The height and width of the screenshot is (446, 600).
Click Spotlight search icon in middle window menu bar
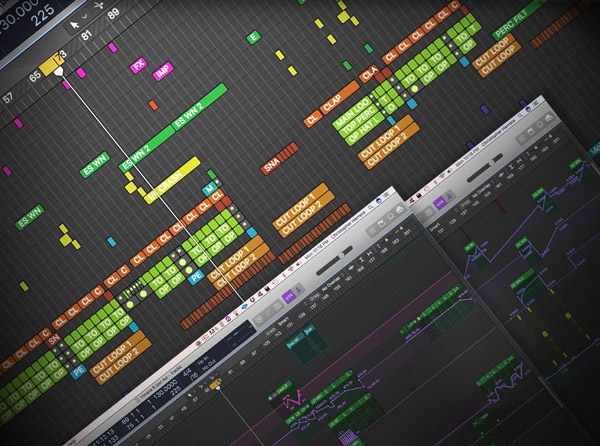click(x=370, y=207)
